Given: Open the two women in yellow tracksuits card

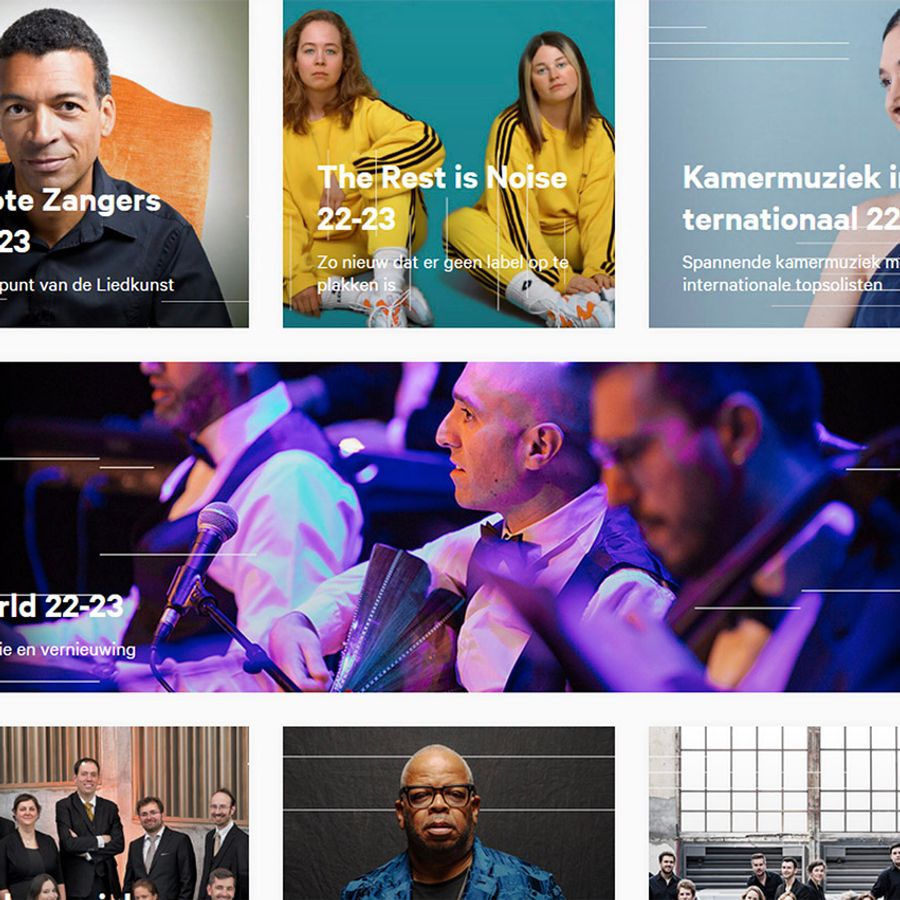Looking at the screenshot, I should tap(449, 164).
